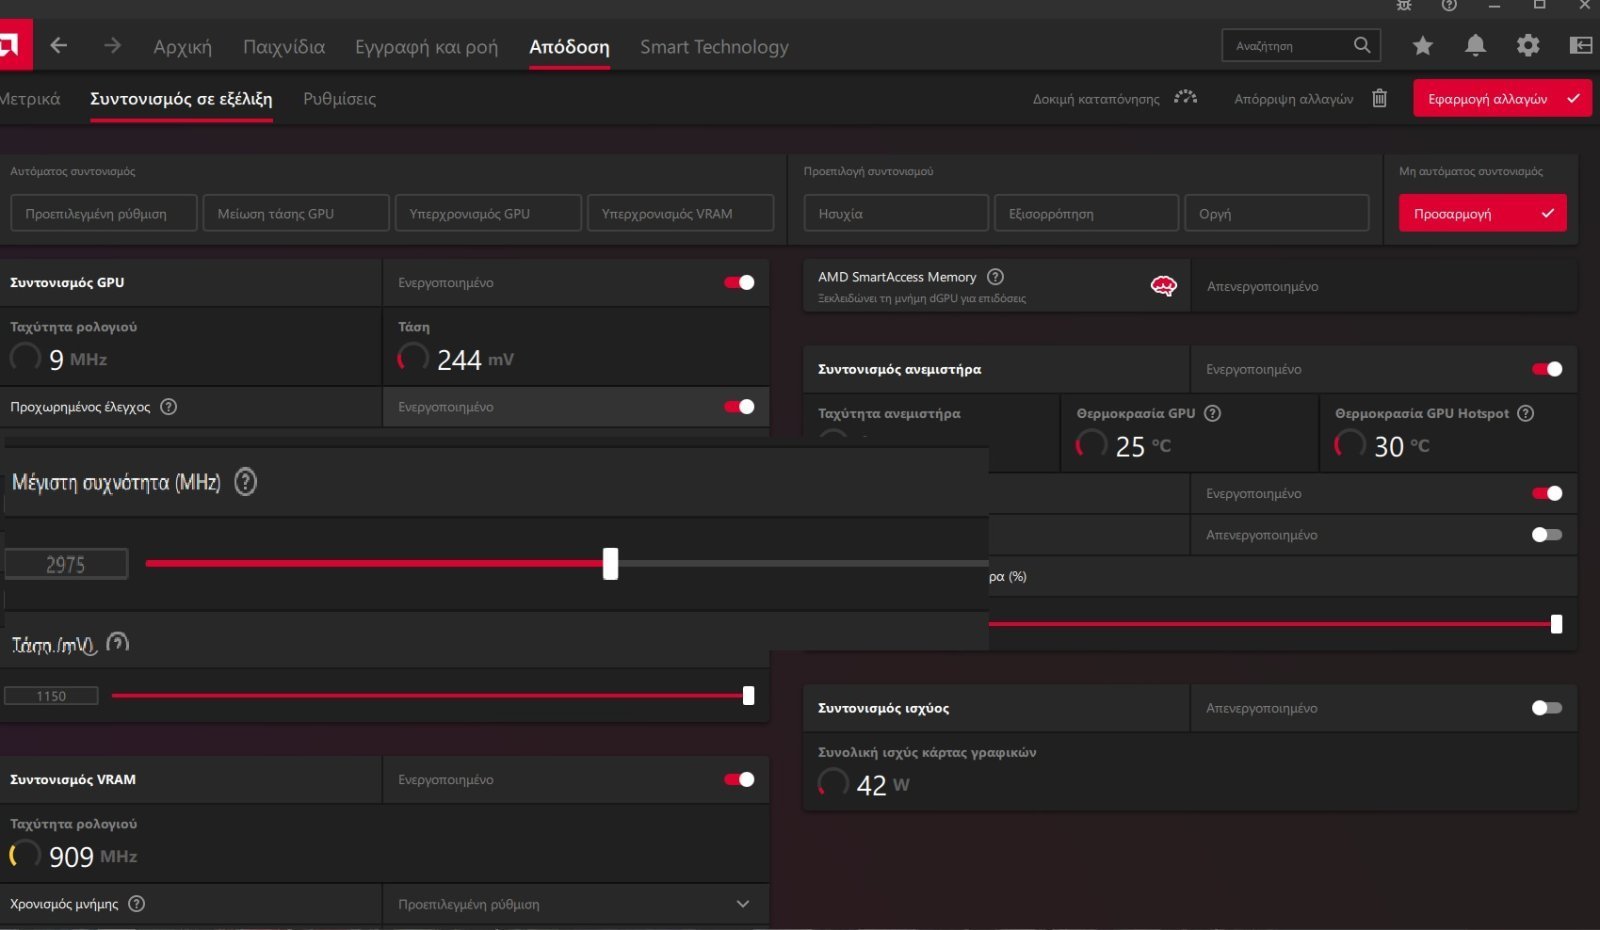Screen dimensions: 1600x930
Task: Open help for AMD SmartAccess Memory
Action: coord(995,277)
